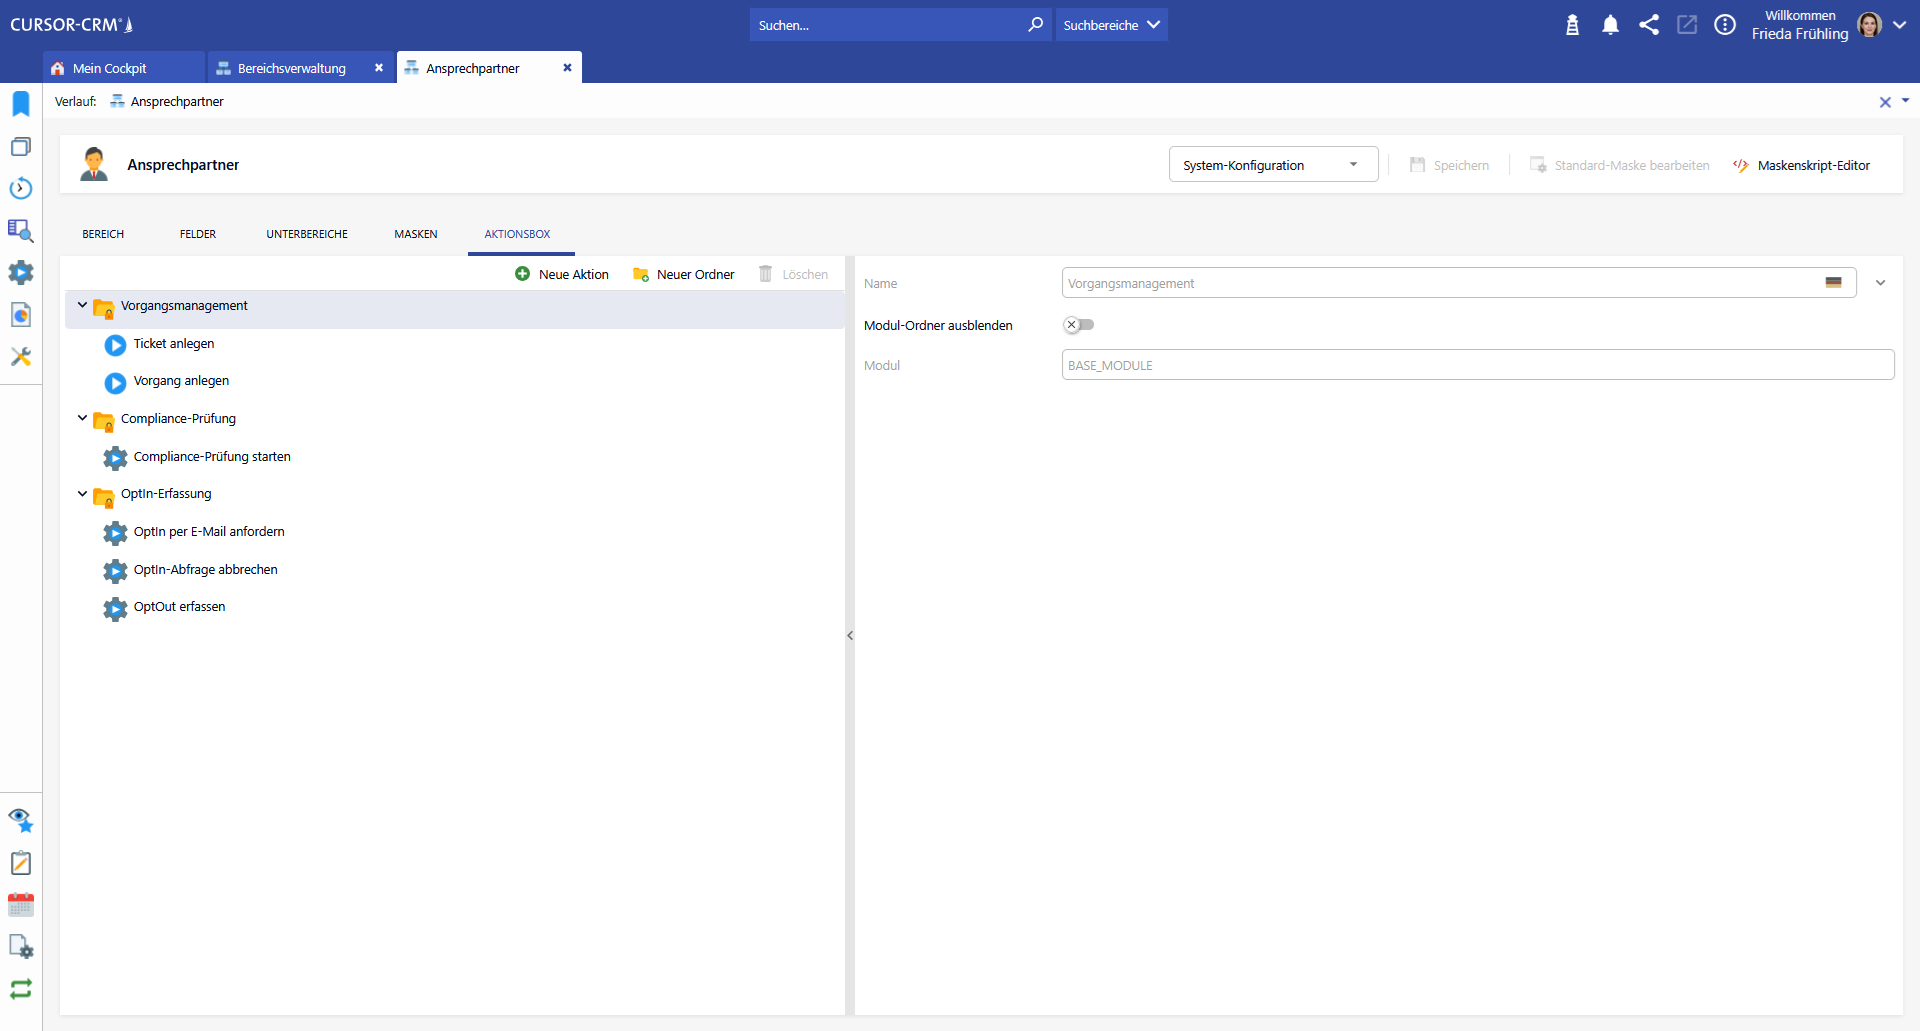Toggle Modul-Ordner ausblenden switch
Image resolution: width=1920 pixels, height=1031 pixels.
click(1079, 325)
